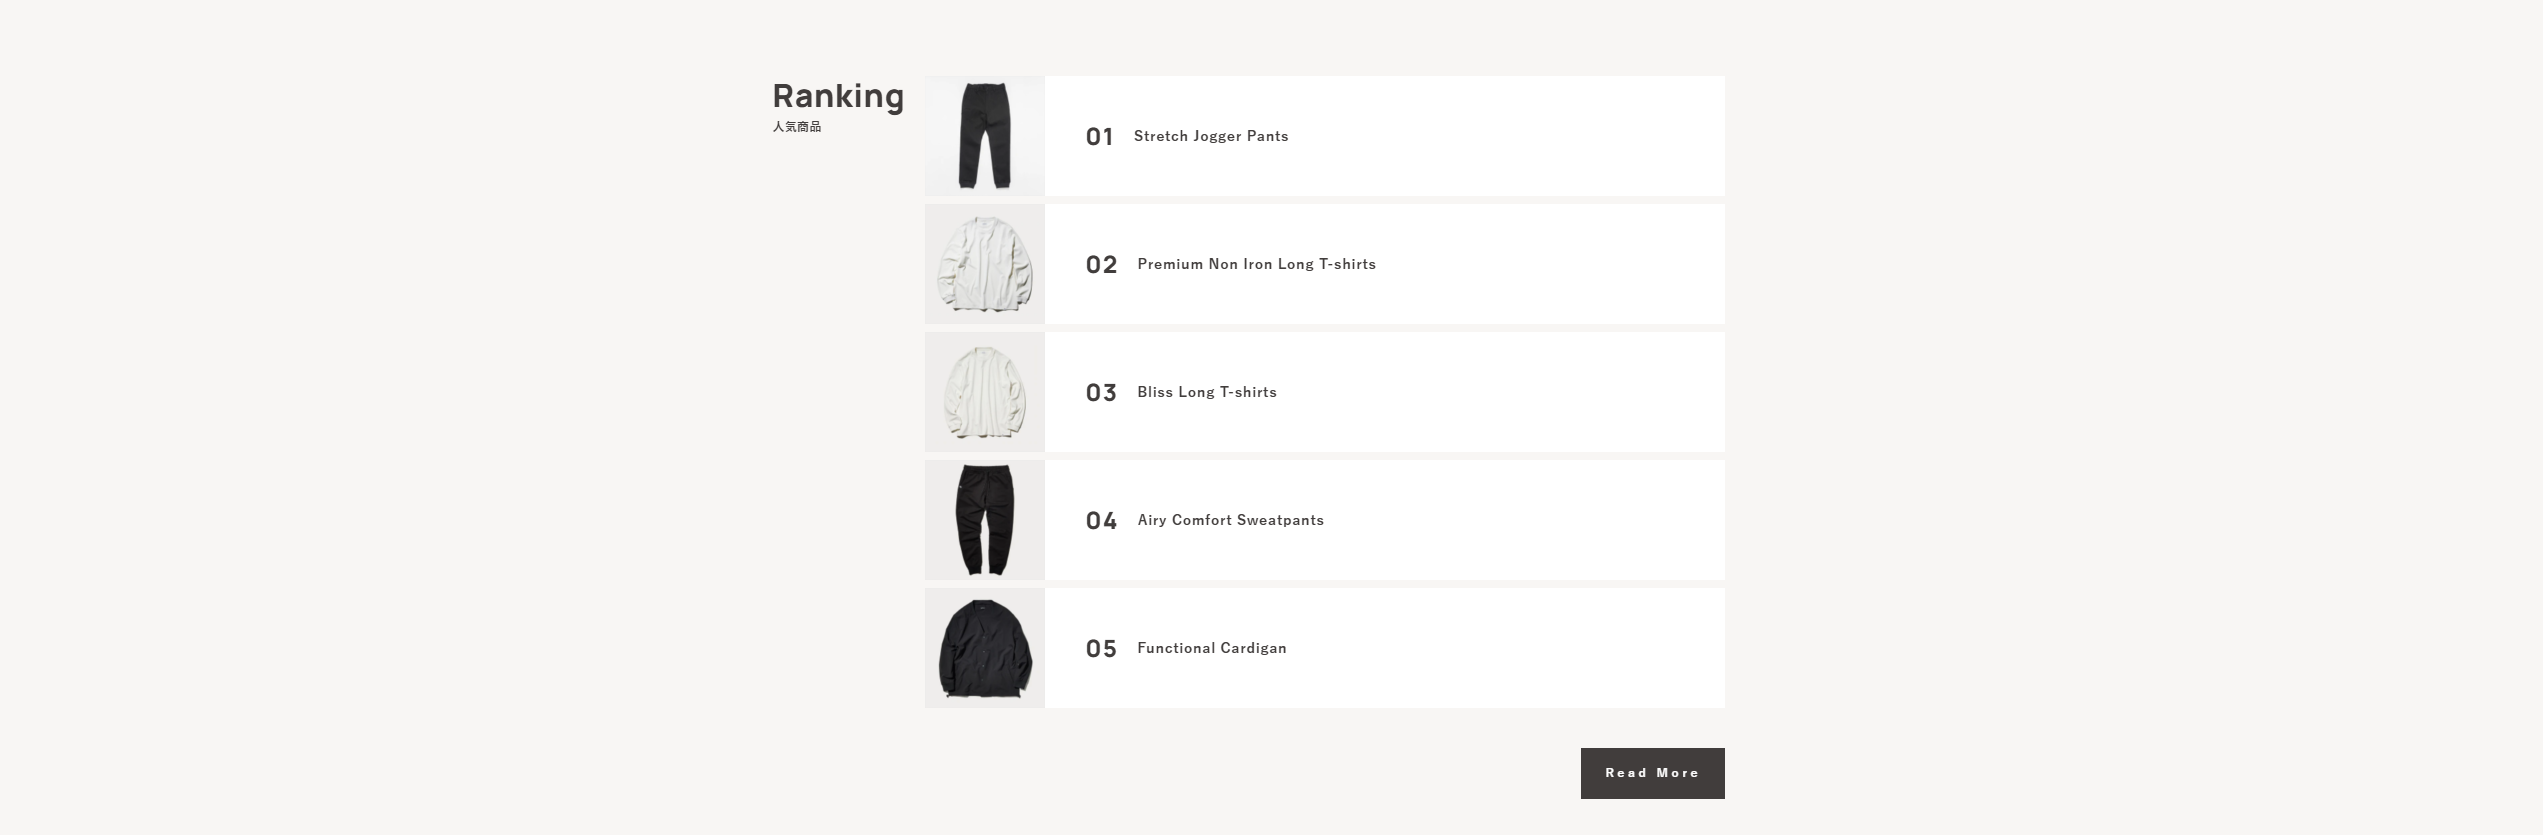Viewport: 2543px width, 835px height.
Task: Click the white Premium Non Iron shirt thumbnail
Action: tap(984, 264)
